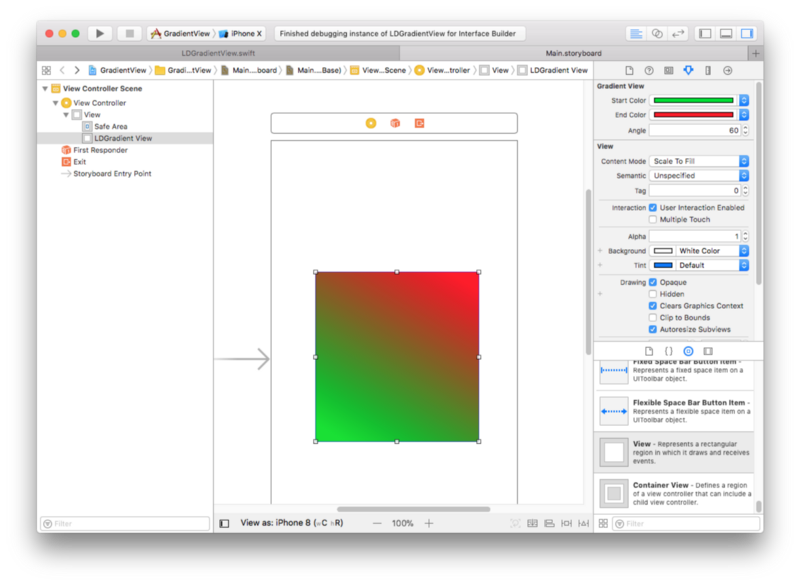
Task: Open the Semantic dropdown
Action: click(x=698, y=175)
